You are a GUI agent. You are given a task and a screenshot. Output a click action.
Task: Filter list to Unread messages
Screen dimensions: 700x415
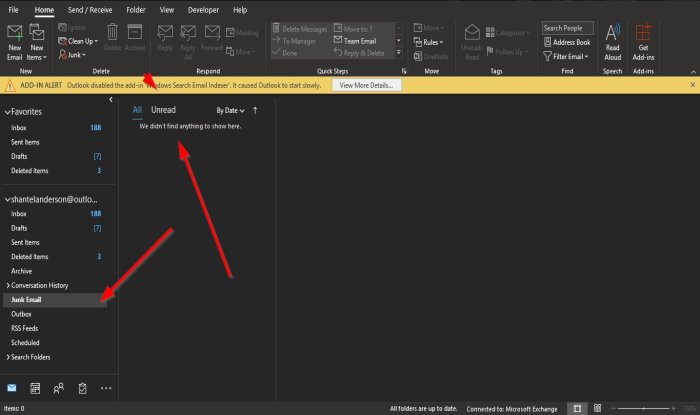pyautogui.click(x=163, y=110)
